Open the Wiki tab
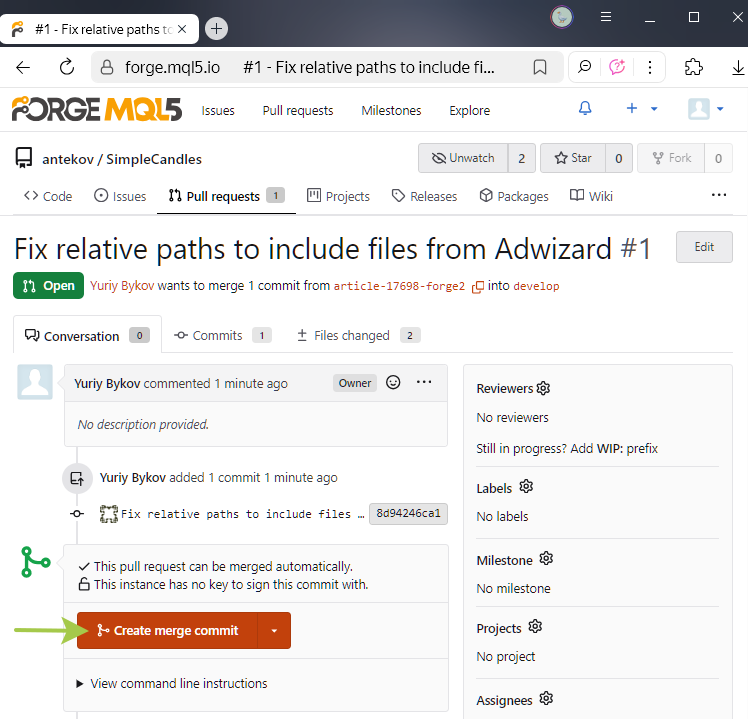Image resolution: width=748 pixels, height=719 pixels. point(591,196)
